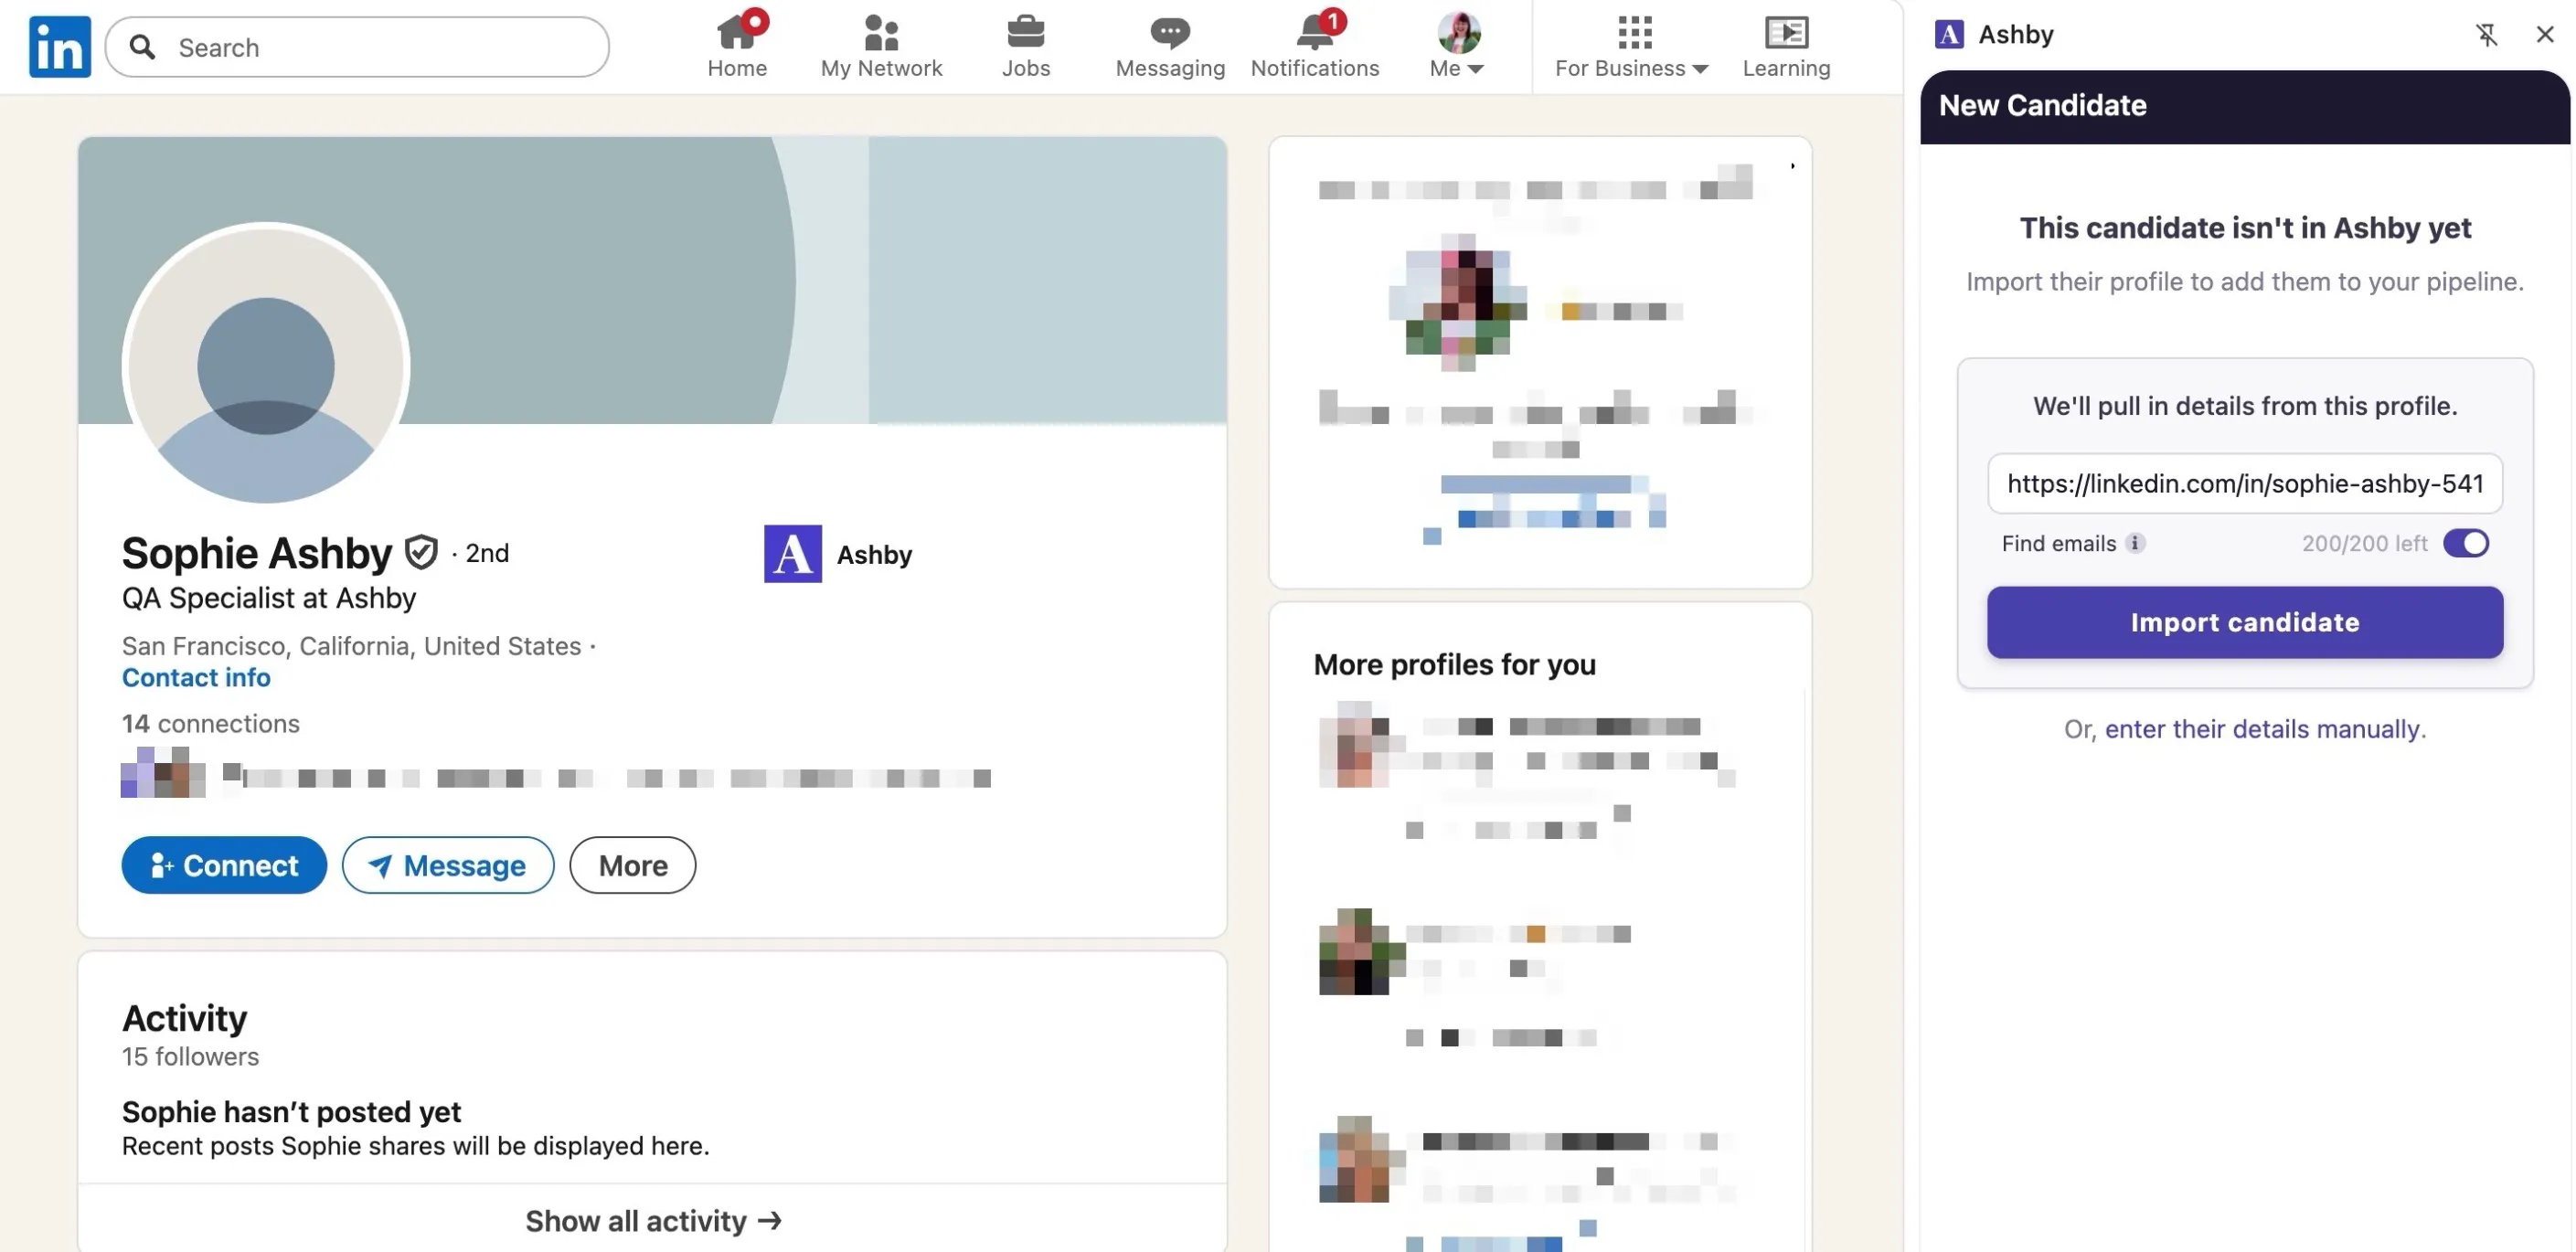Click the Search input field
Viewport: 2576px width, 1252px height.
coord(357,47)
